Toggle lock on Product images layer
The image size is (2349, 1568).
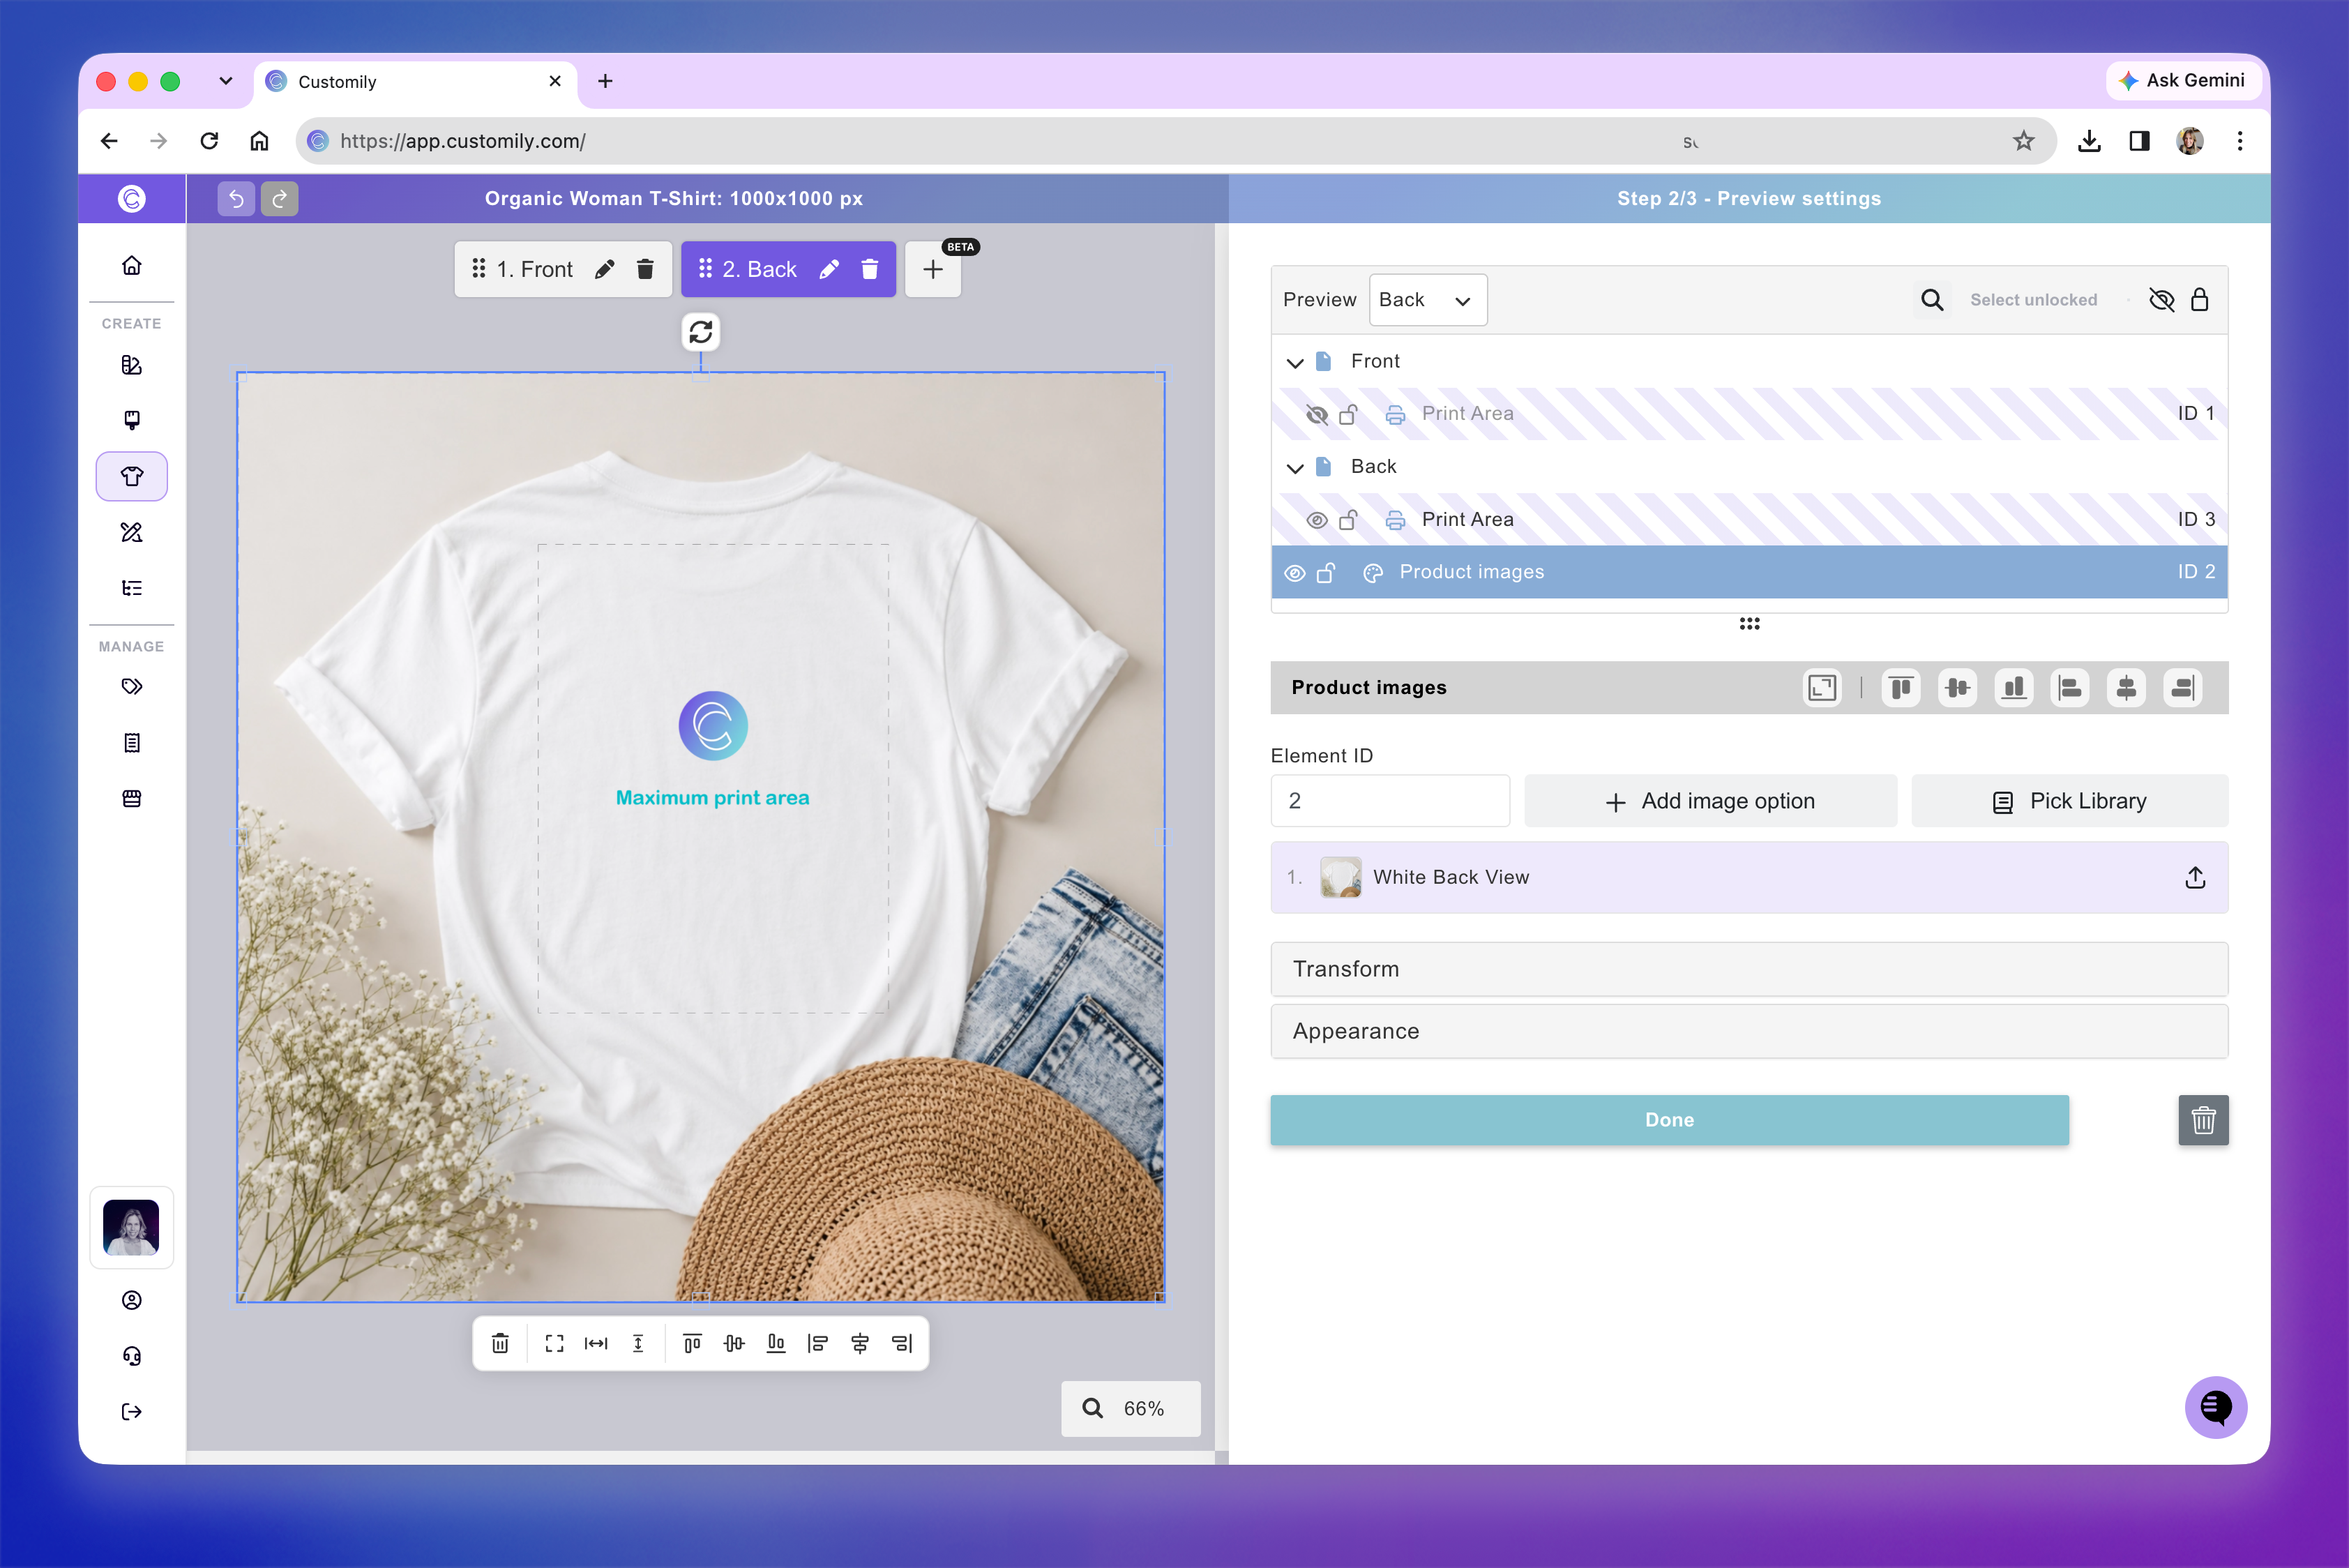pyautogui.click(x=1326, y=573)
